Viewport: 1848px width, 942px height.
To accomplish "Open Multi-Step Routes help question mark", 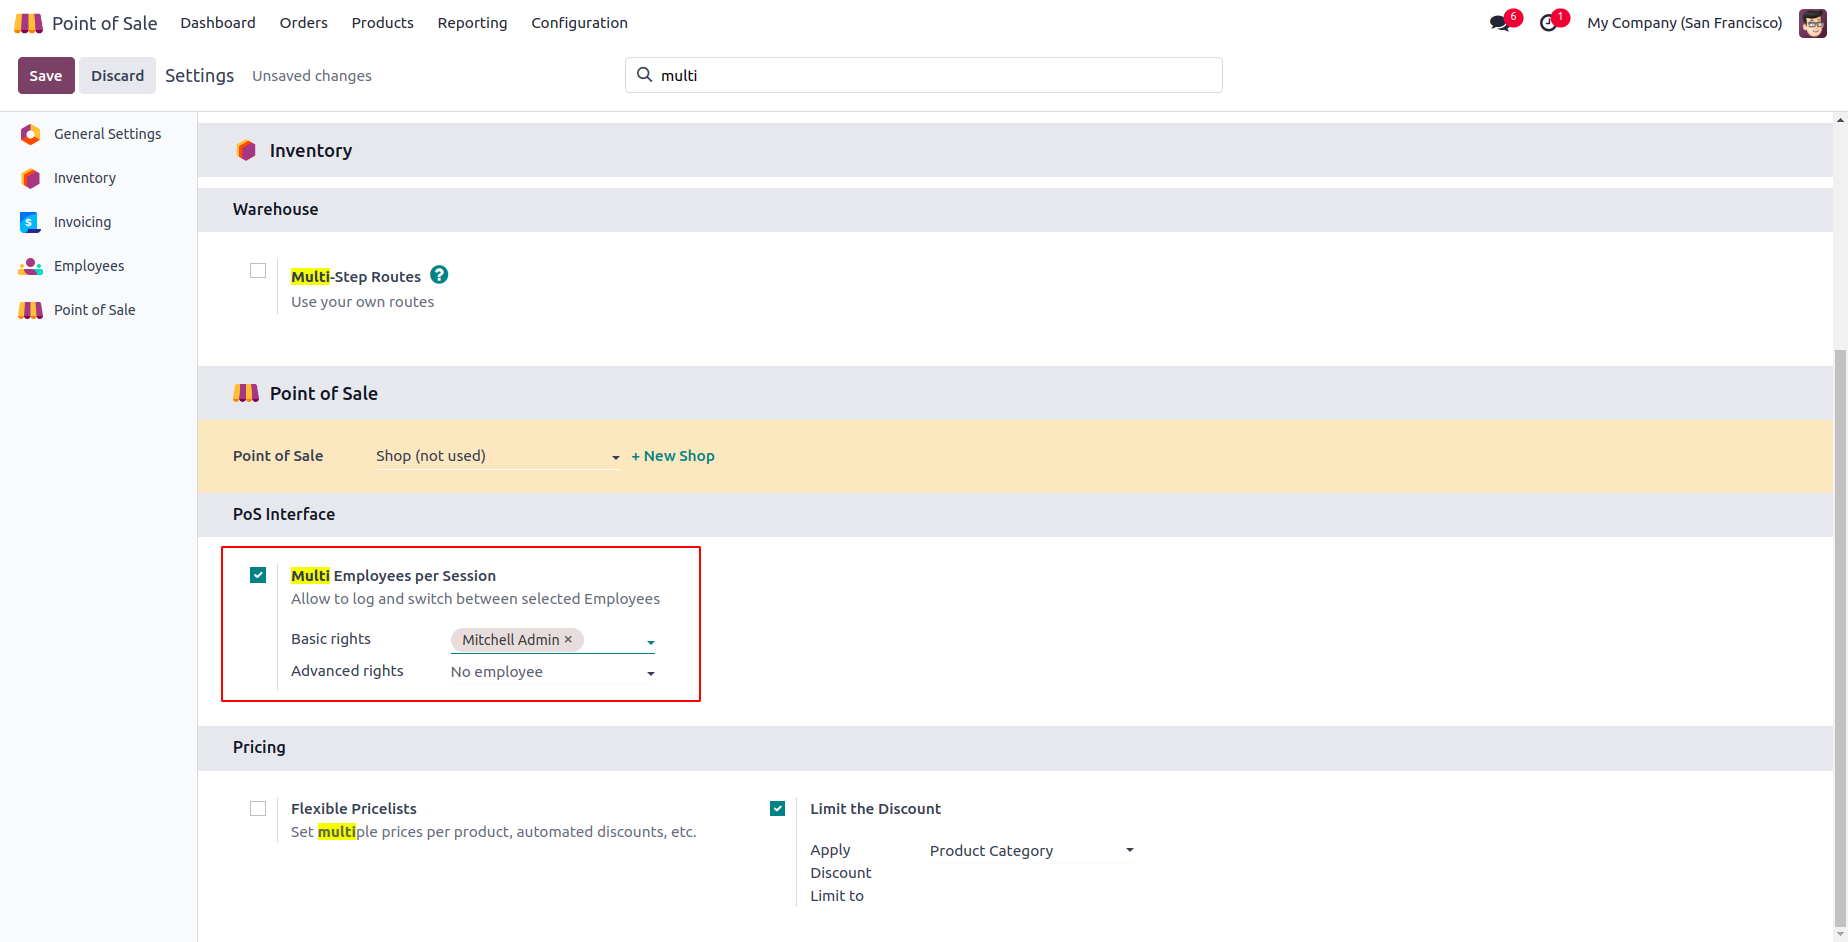I will click(439, 275).
